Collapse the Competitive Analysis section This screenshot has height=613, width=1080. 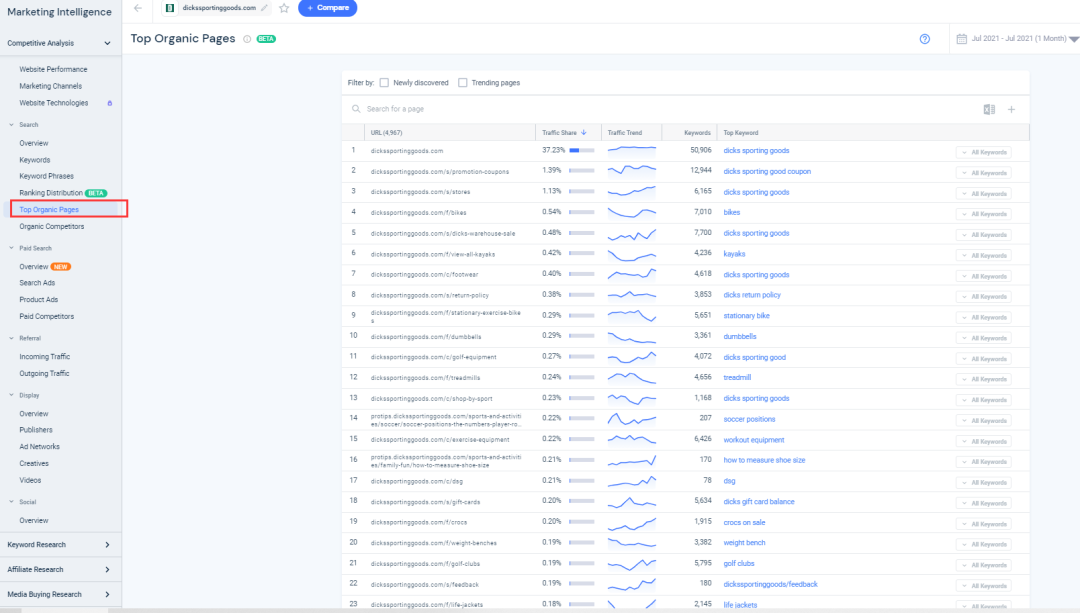(107, 43)
